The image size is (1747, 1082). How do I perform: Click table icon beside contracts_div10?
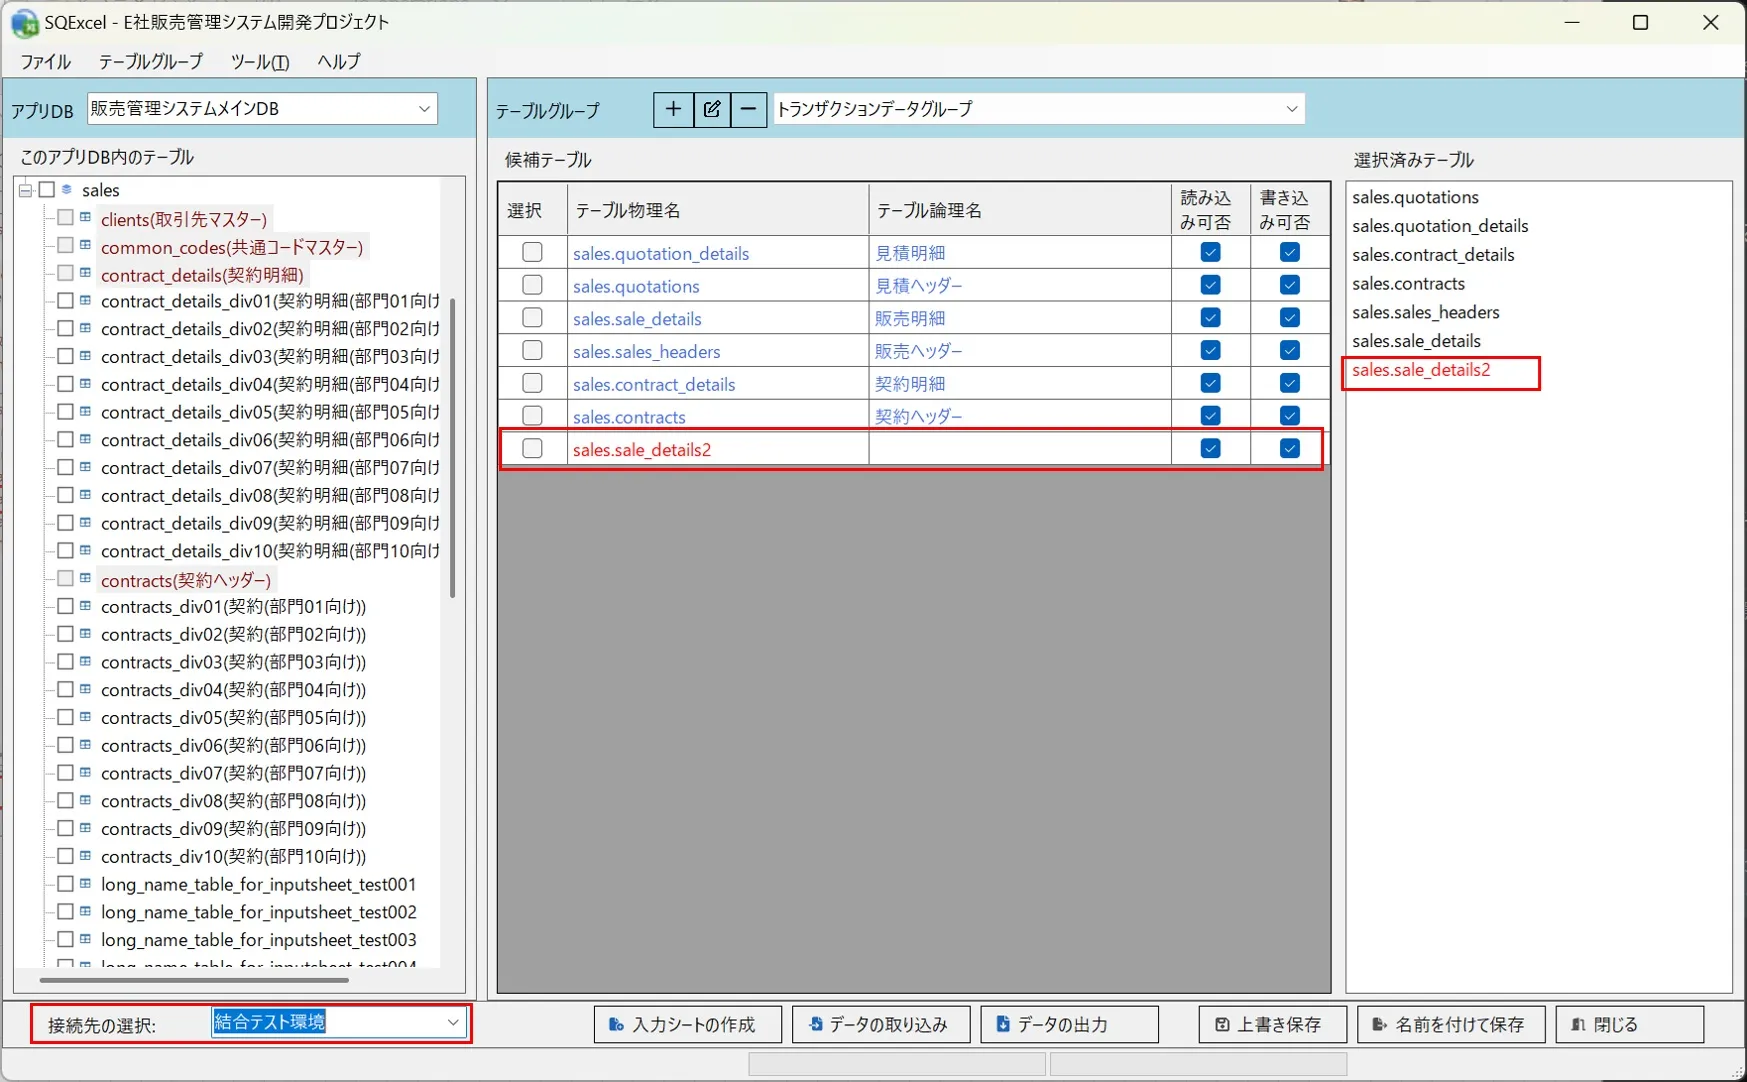86,856
